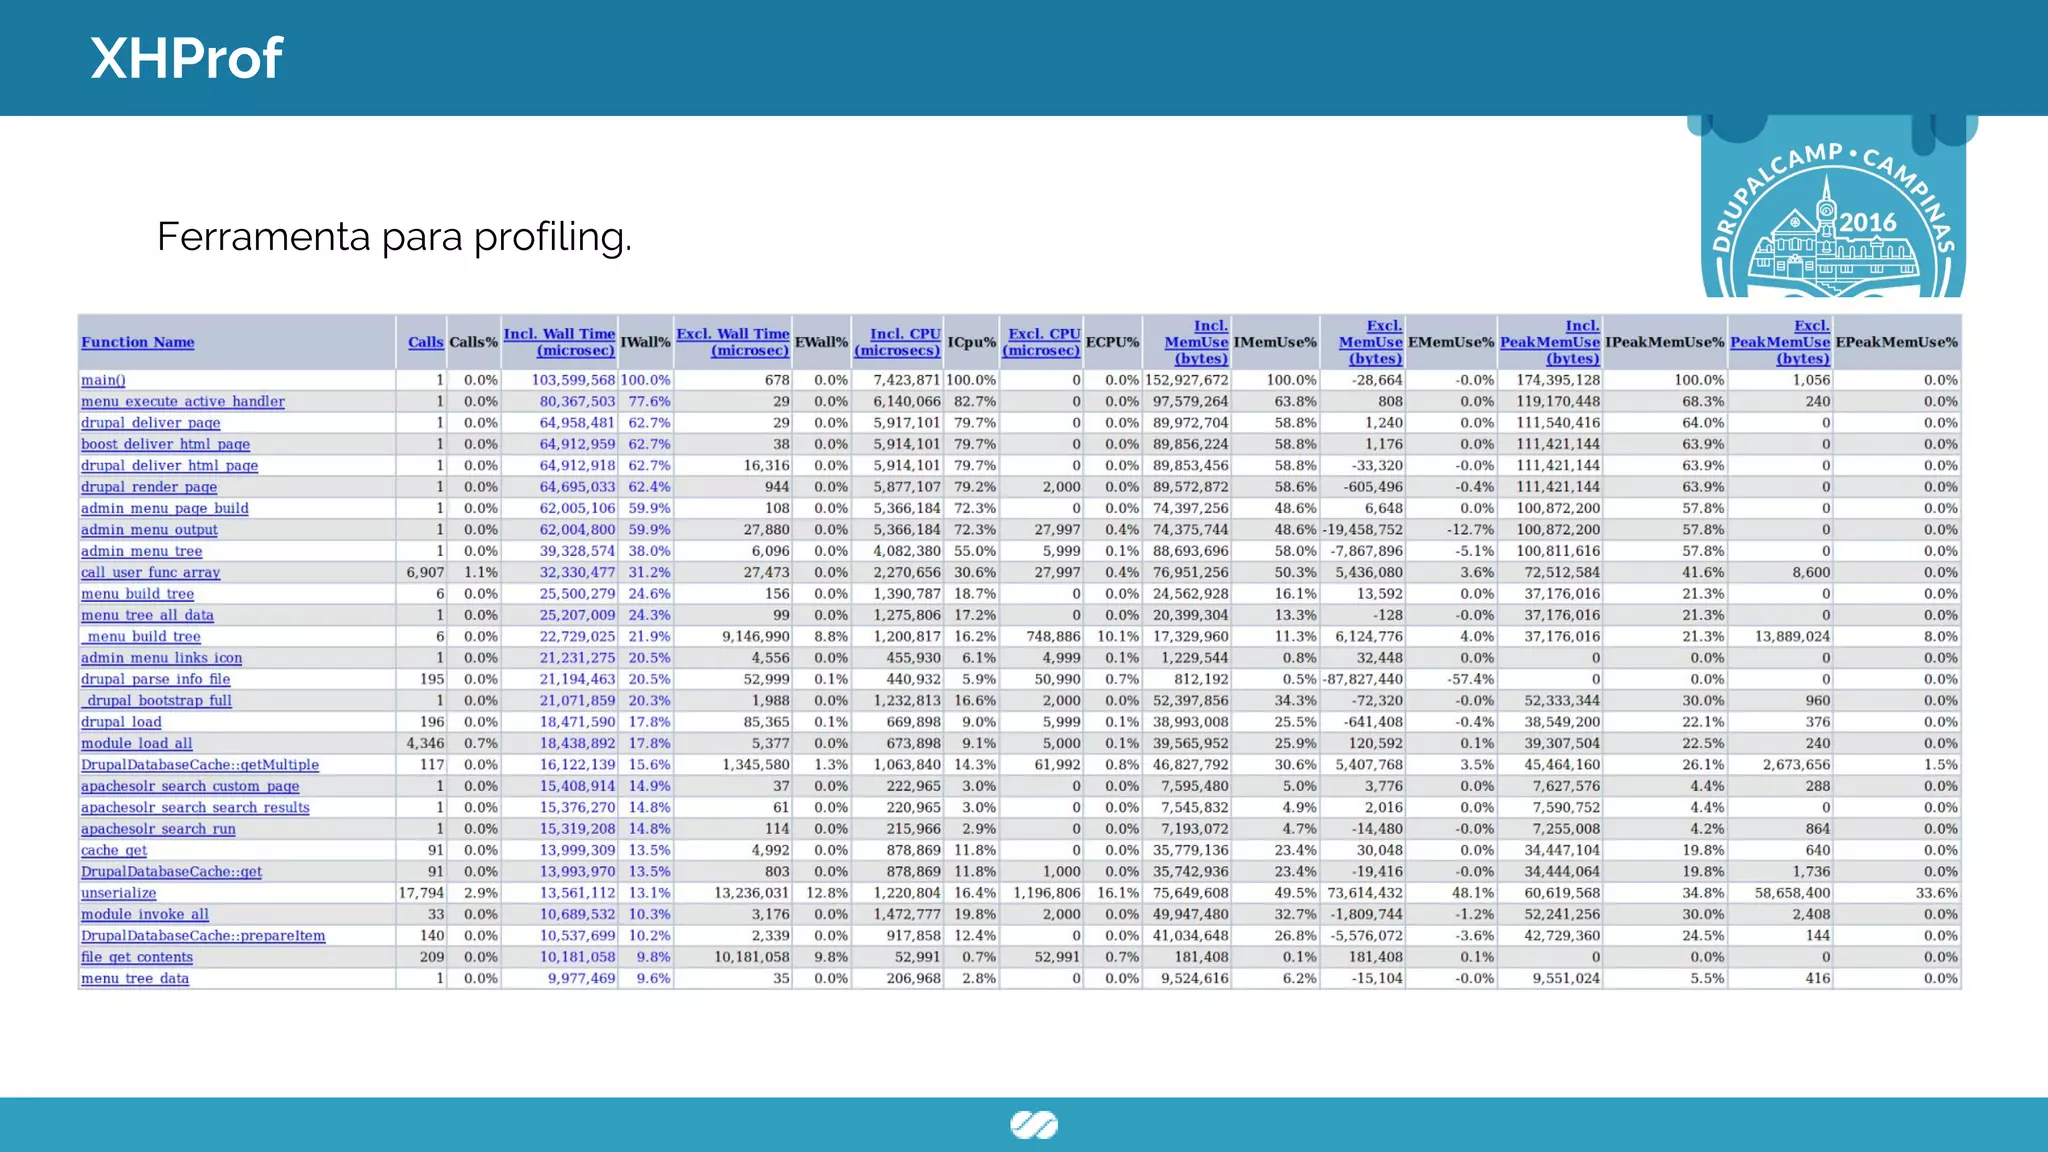Viewport: 2048px width, 1152px height.
Task: Open DrupalDatabaseCache::getMultiple function link
Action: pyautogui.click(x=200, y=765)
